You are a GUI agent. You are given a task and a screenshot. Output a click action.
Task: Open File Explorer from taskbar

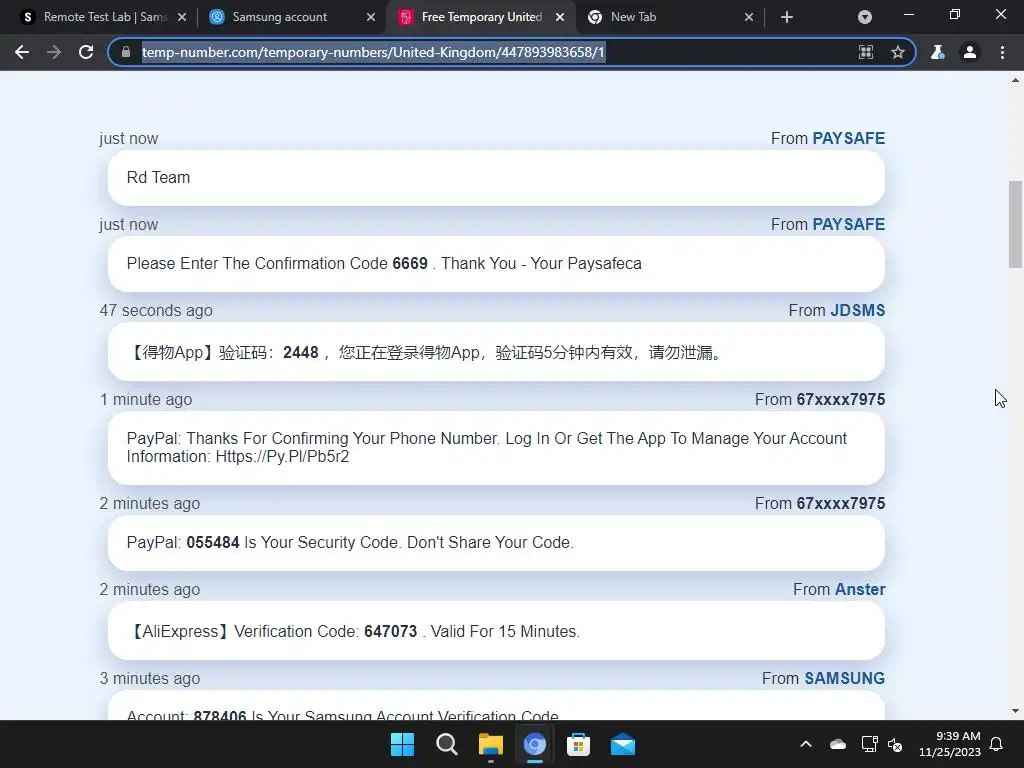[x=490, y=744]
